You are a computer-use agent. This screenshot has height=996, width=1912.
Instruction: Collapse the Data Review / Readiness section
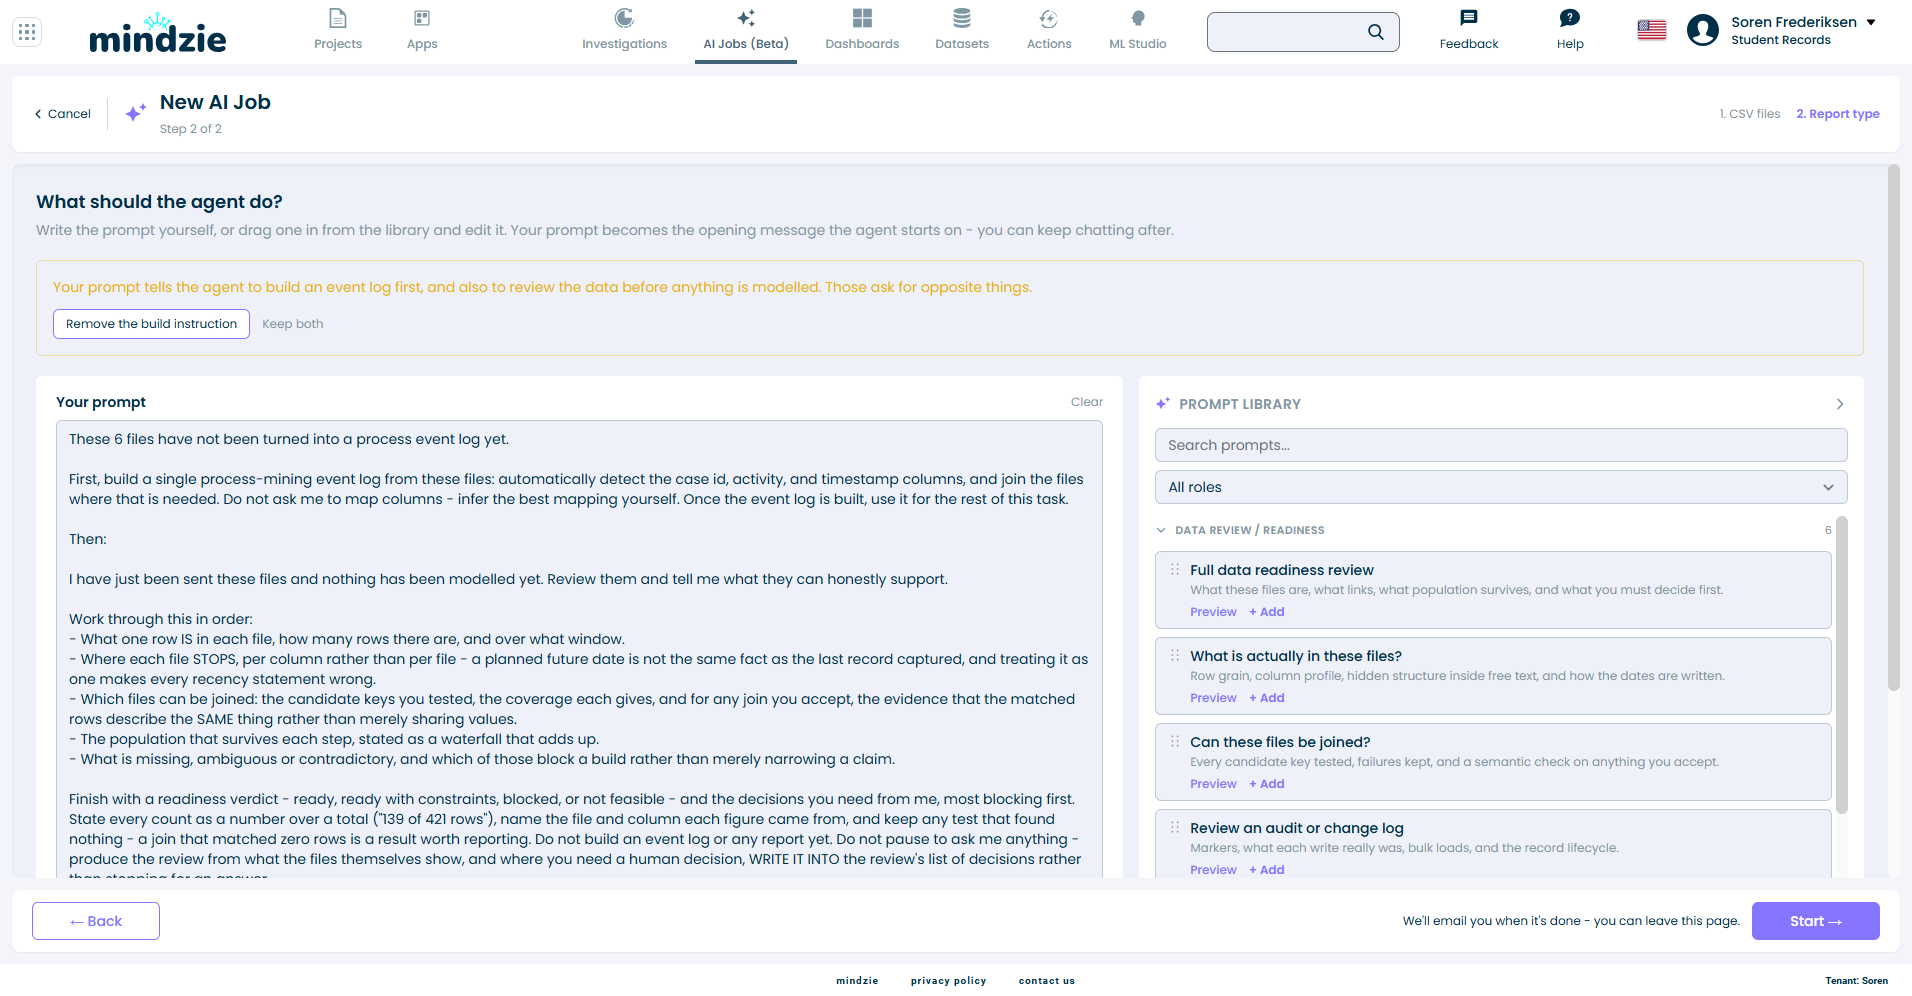coord(1161,530)
